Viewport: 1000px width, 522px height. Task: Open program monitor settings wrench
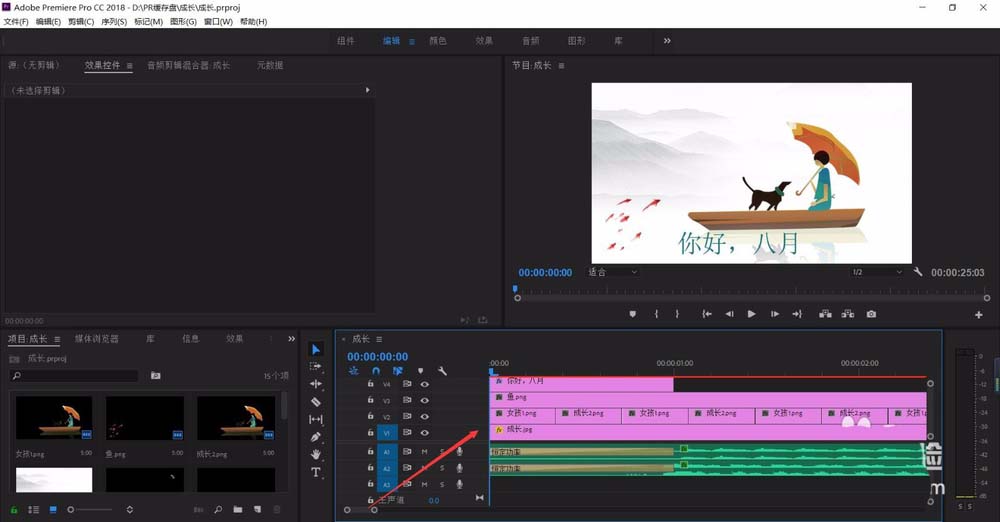click(918, 272)
